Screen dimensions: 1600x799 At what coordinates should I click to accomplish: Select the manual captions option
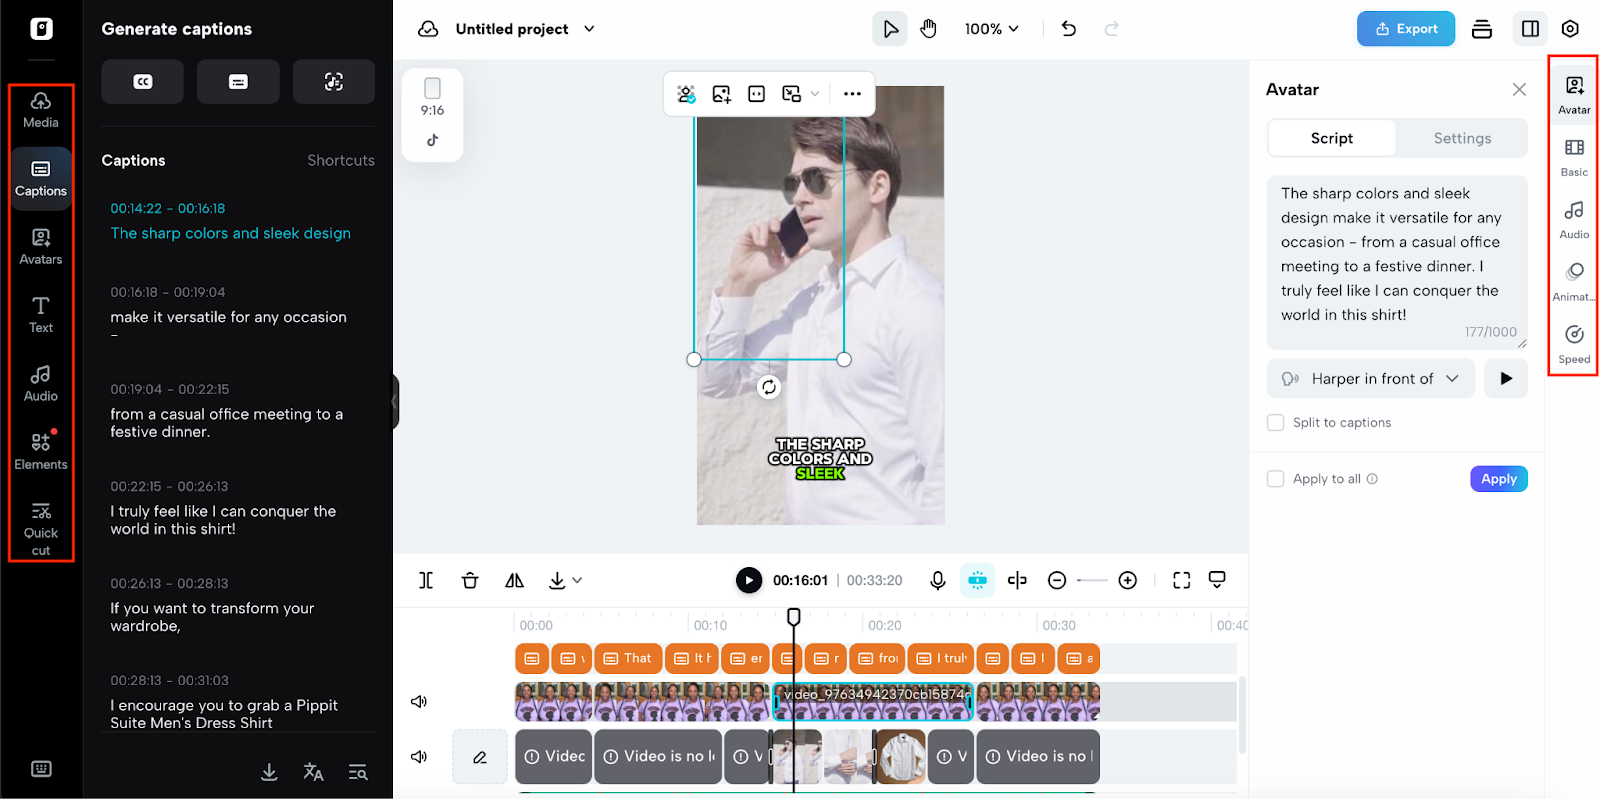[238, 82]
